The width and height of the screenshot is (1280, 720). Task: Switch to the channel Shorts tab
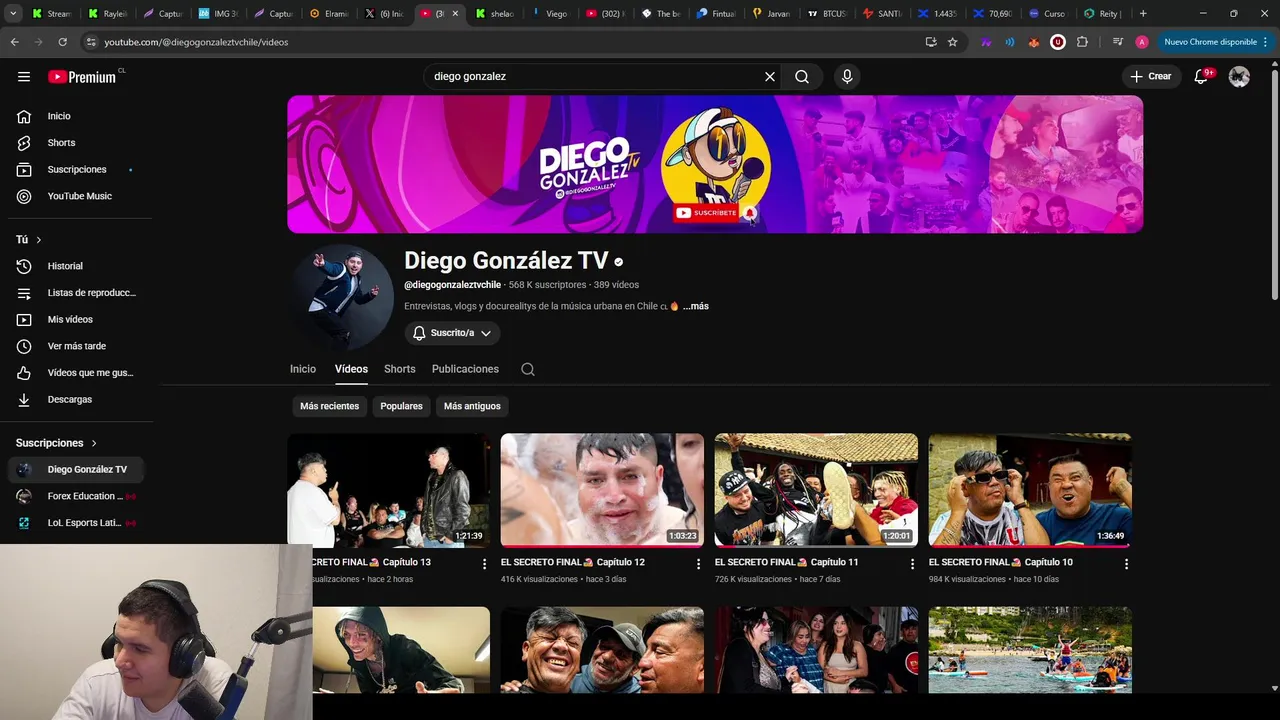coord(400,369)
